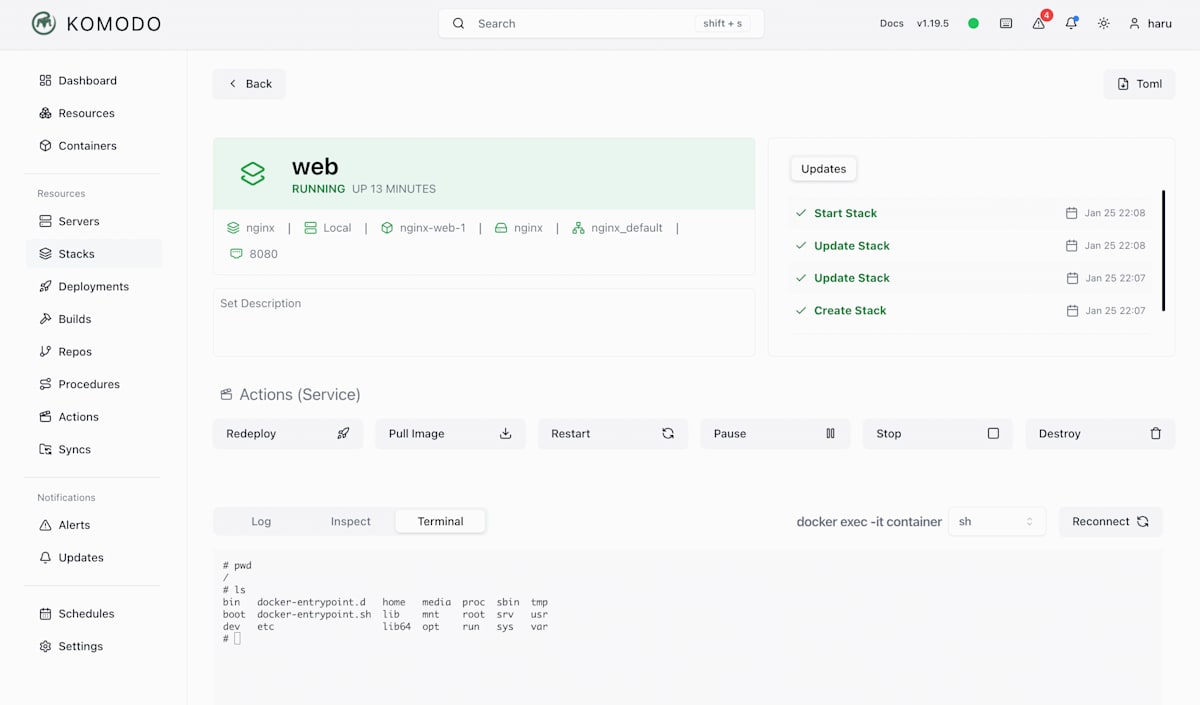Open Syncs in sidebar
This screenshot has height=705, width=1200.
coord(94,449)
